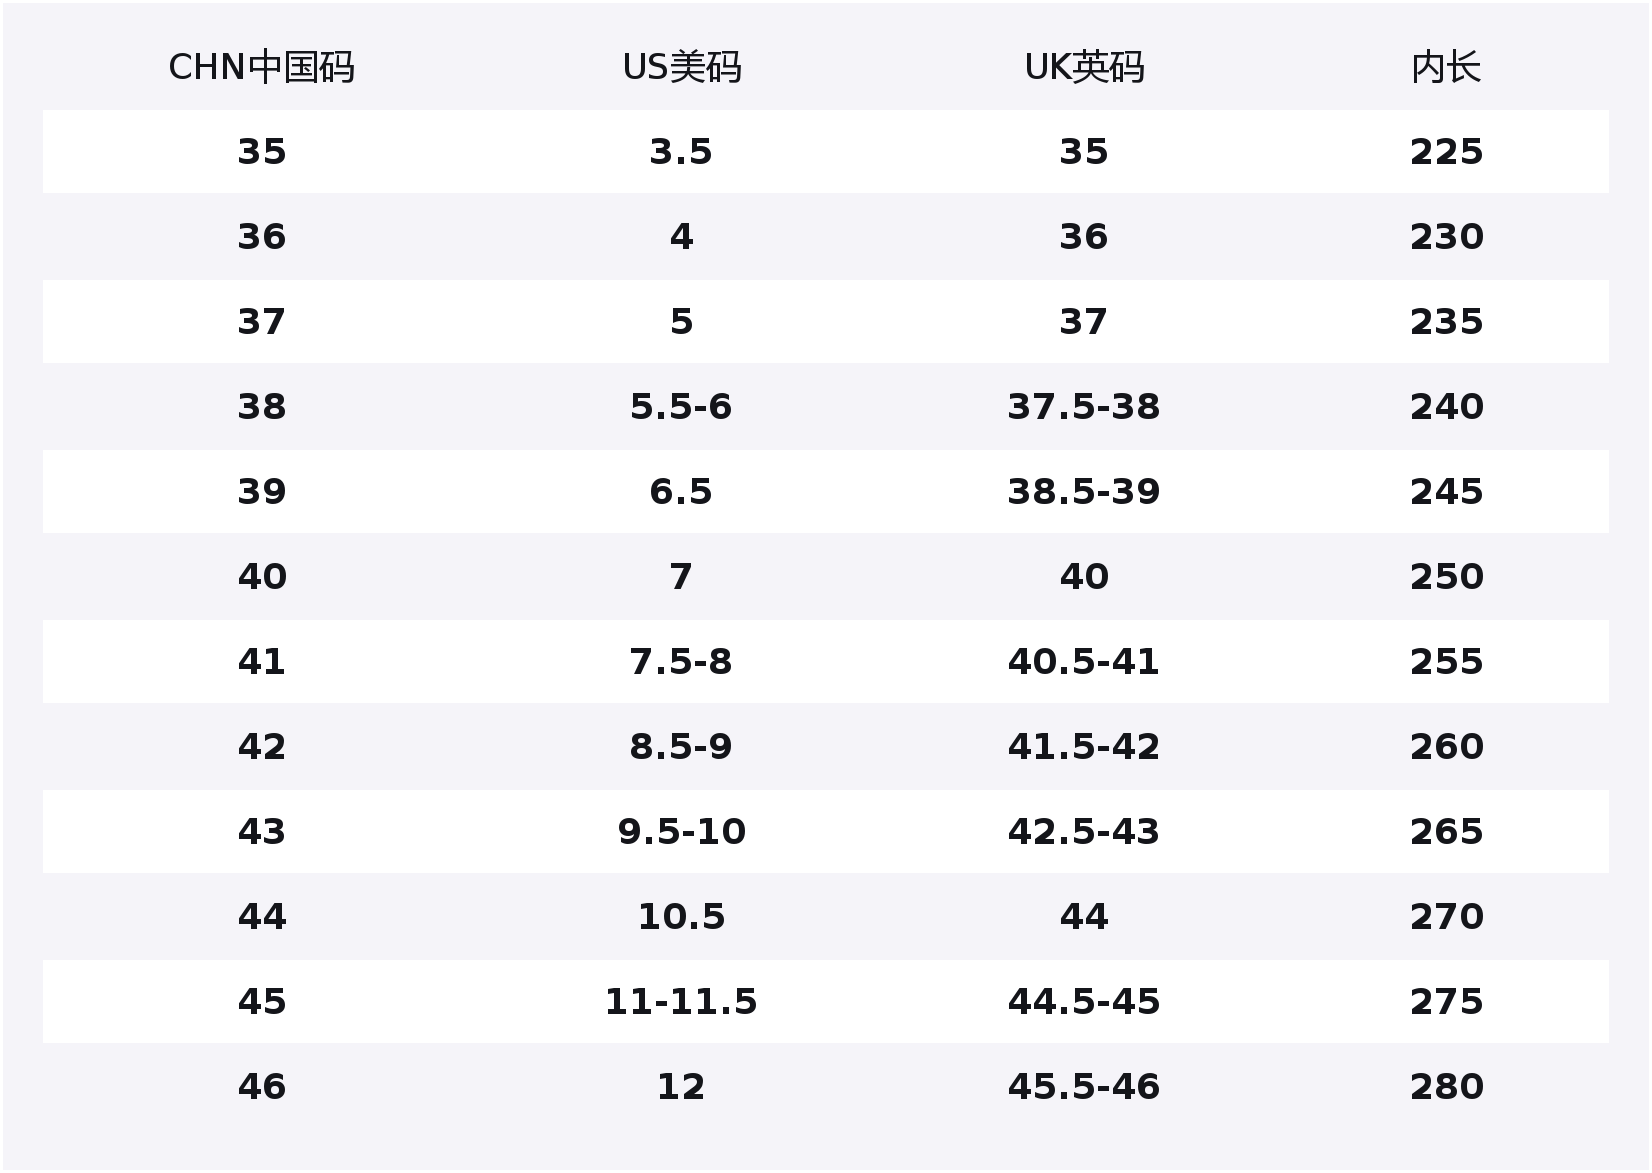Click the CHN中国码 column header

pos(261,68)
